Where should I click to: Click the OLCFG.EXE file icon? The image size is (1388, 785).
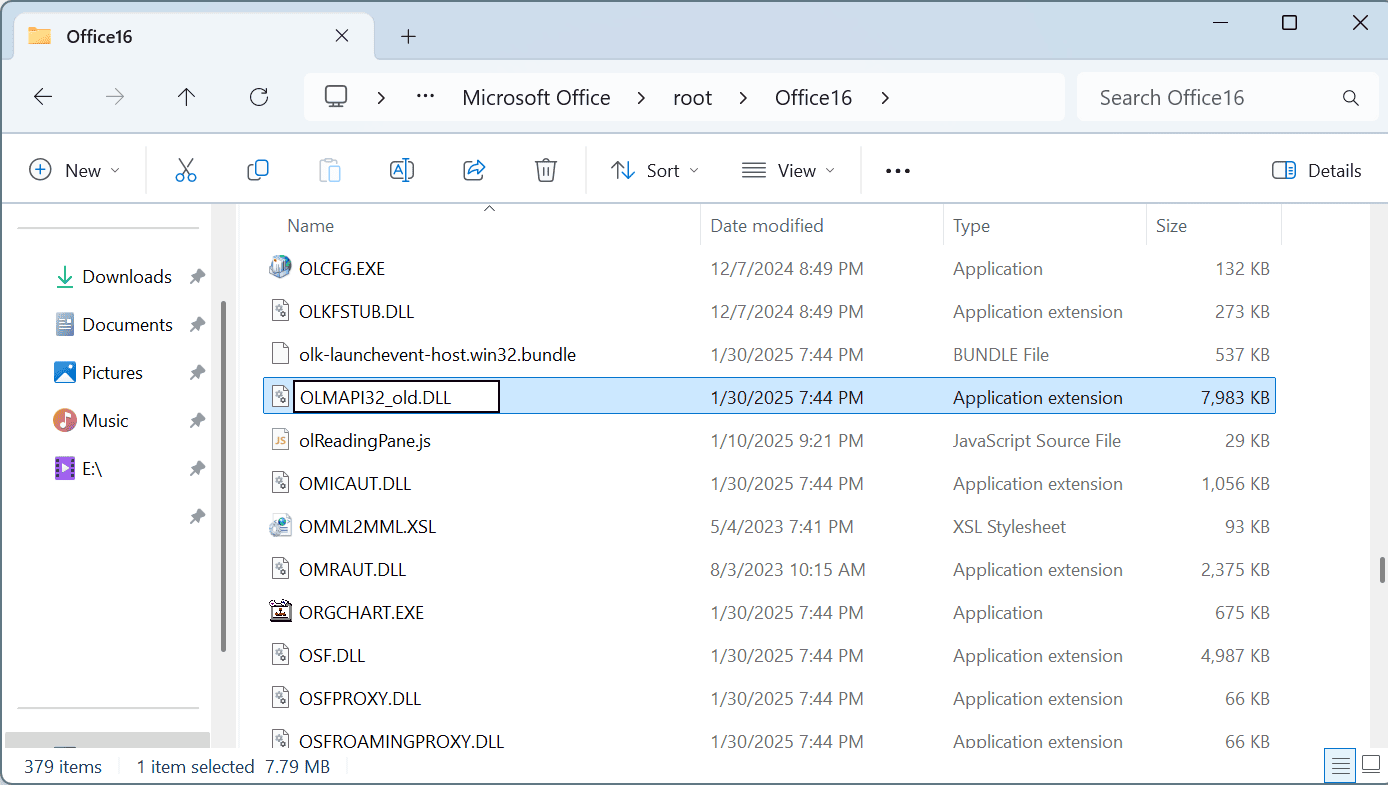point(281,268)
